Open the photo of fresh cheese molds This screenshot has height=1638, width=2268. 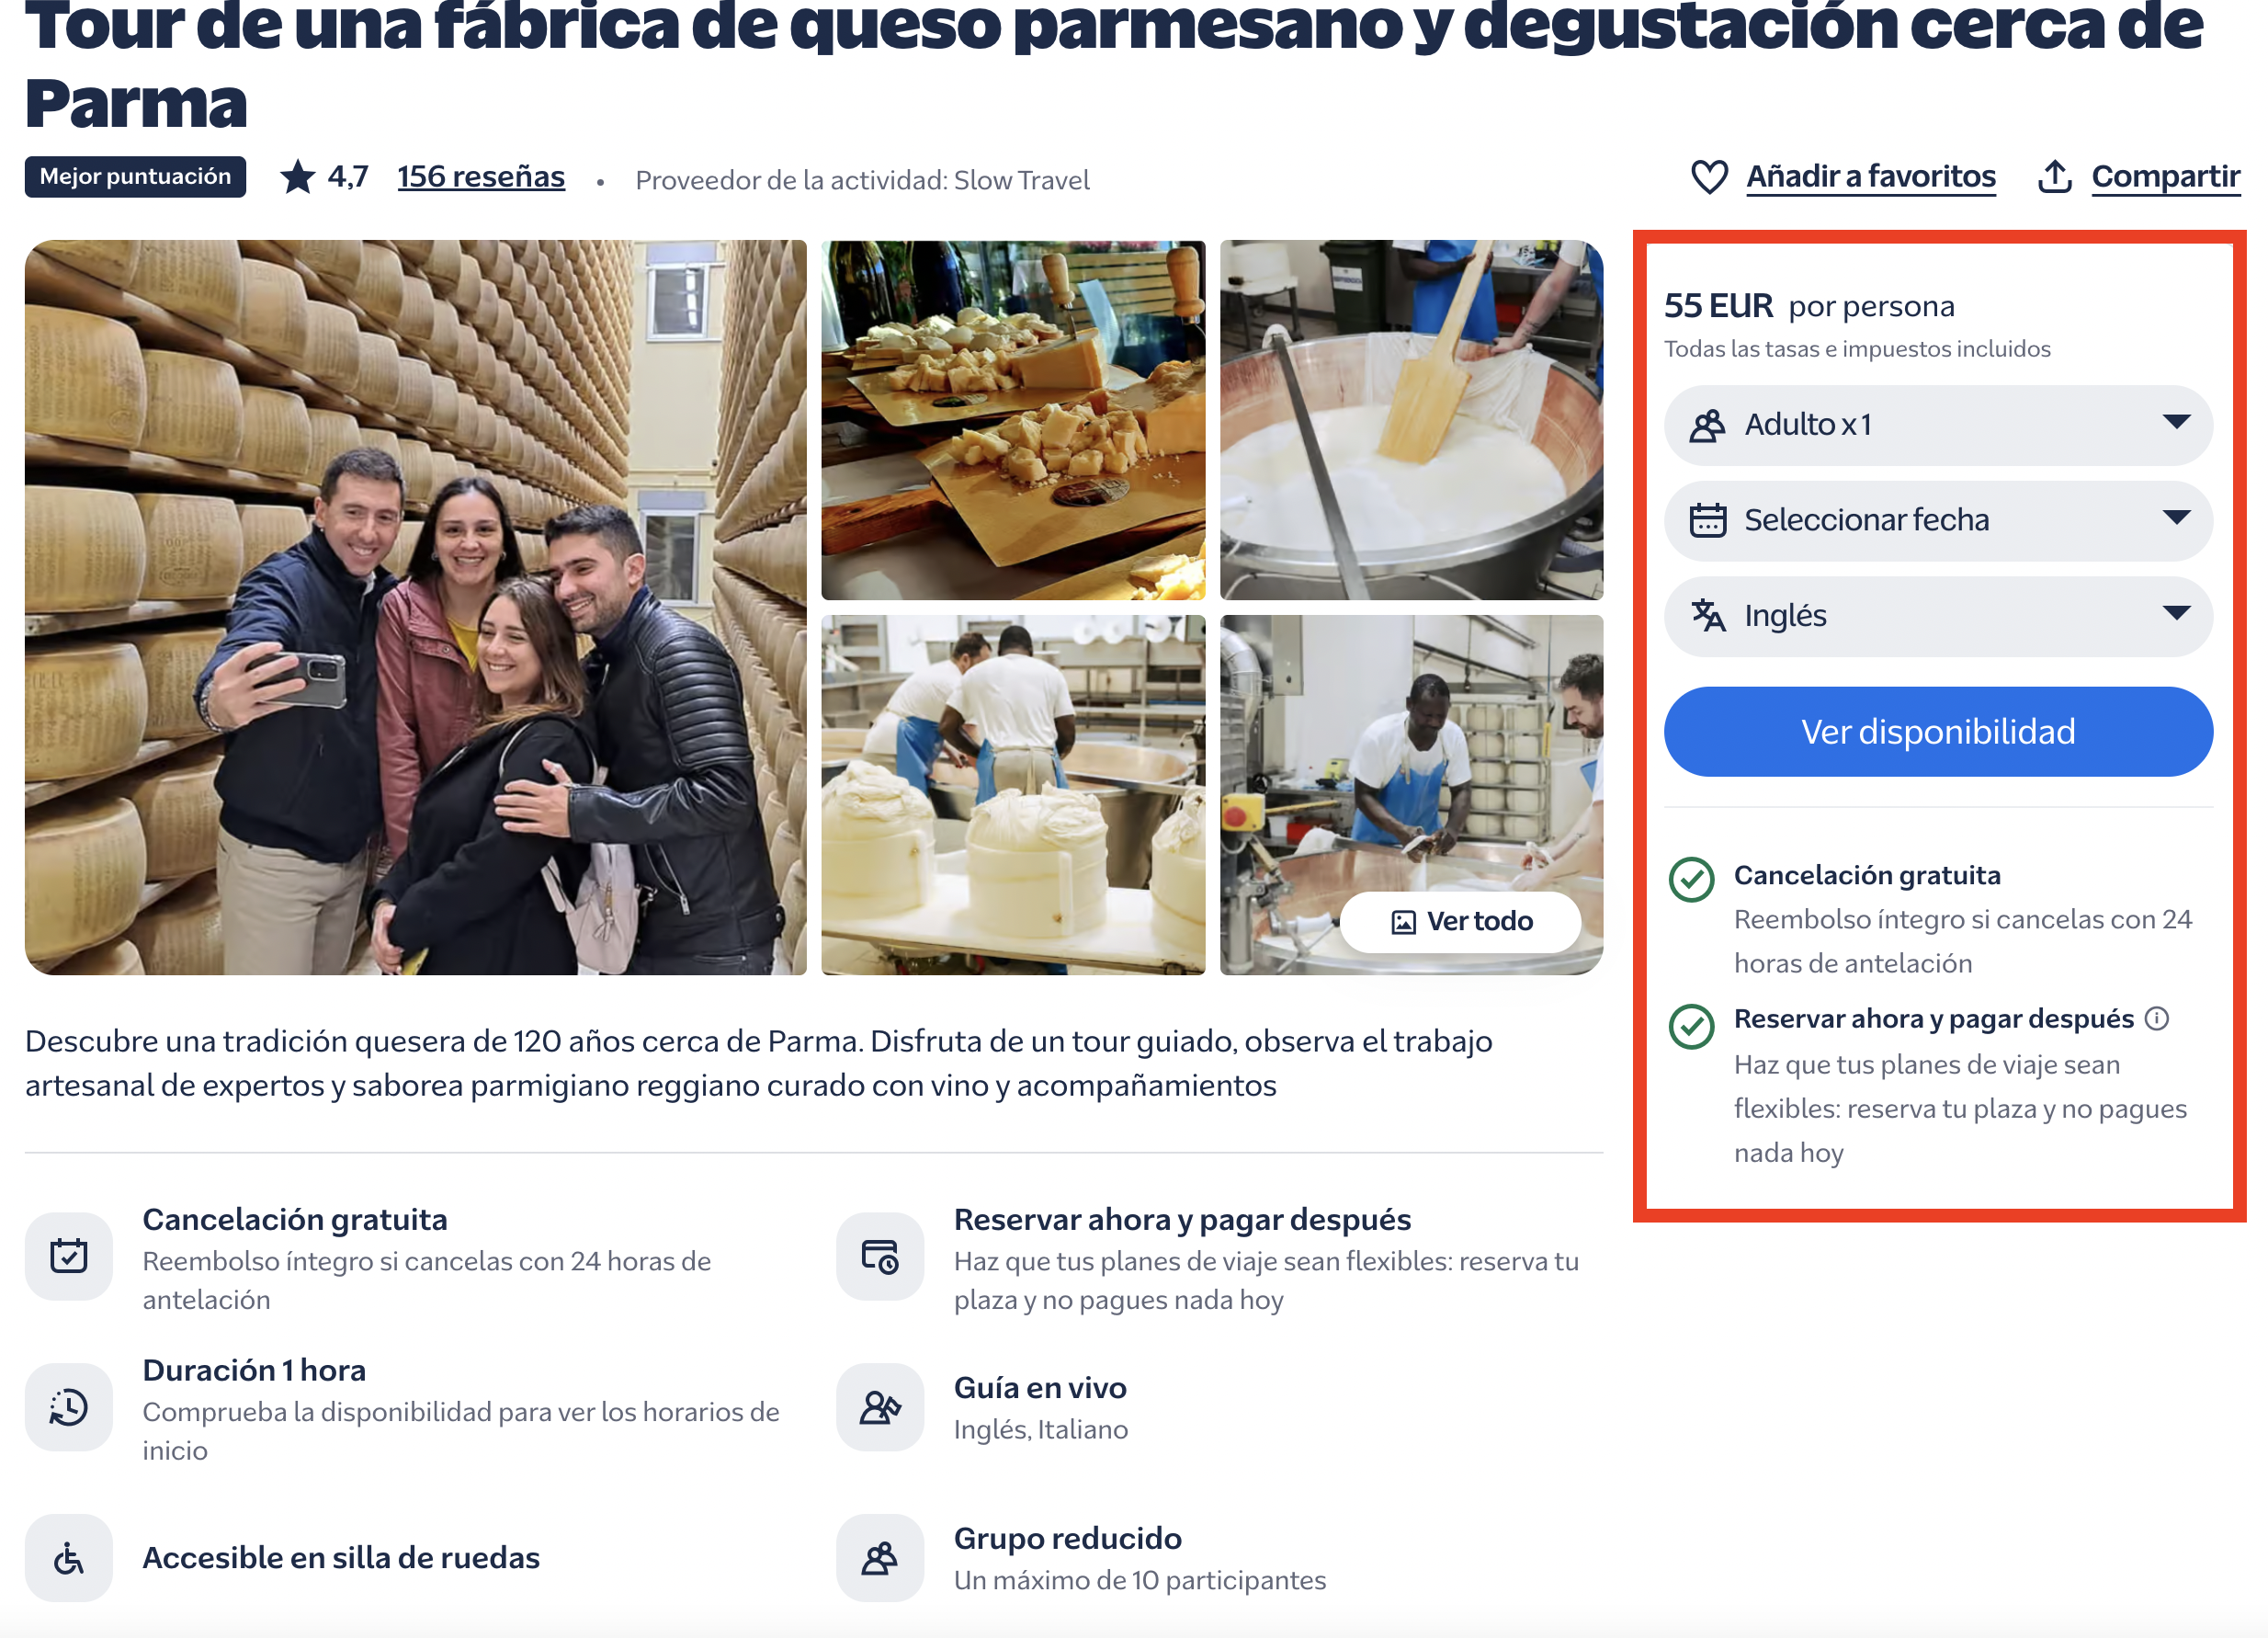(x=1013, y=795)
